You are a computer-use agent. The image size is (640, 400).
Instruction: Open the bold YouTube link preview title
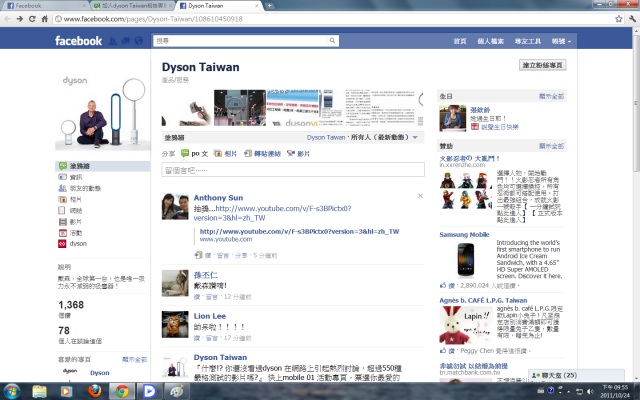click(x=299, y=231)
